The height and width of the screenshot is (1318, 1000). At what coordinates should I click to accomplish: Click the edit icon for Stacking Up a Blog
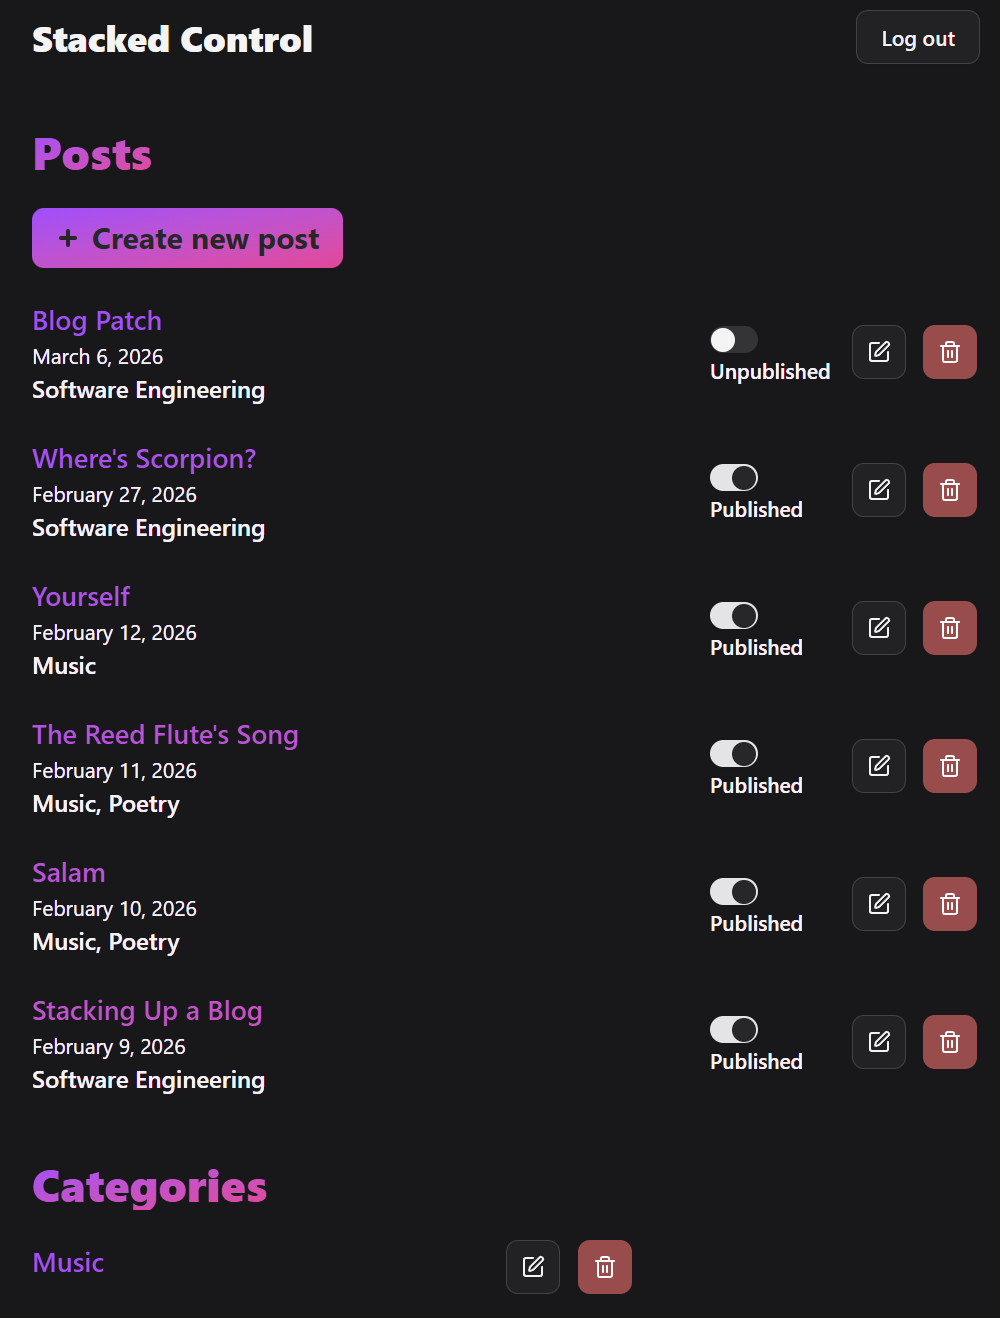coord(878,1041)
